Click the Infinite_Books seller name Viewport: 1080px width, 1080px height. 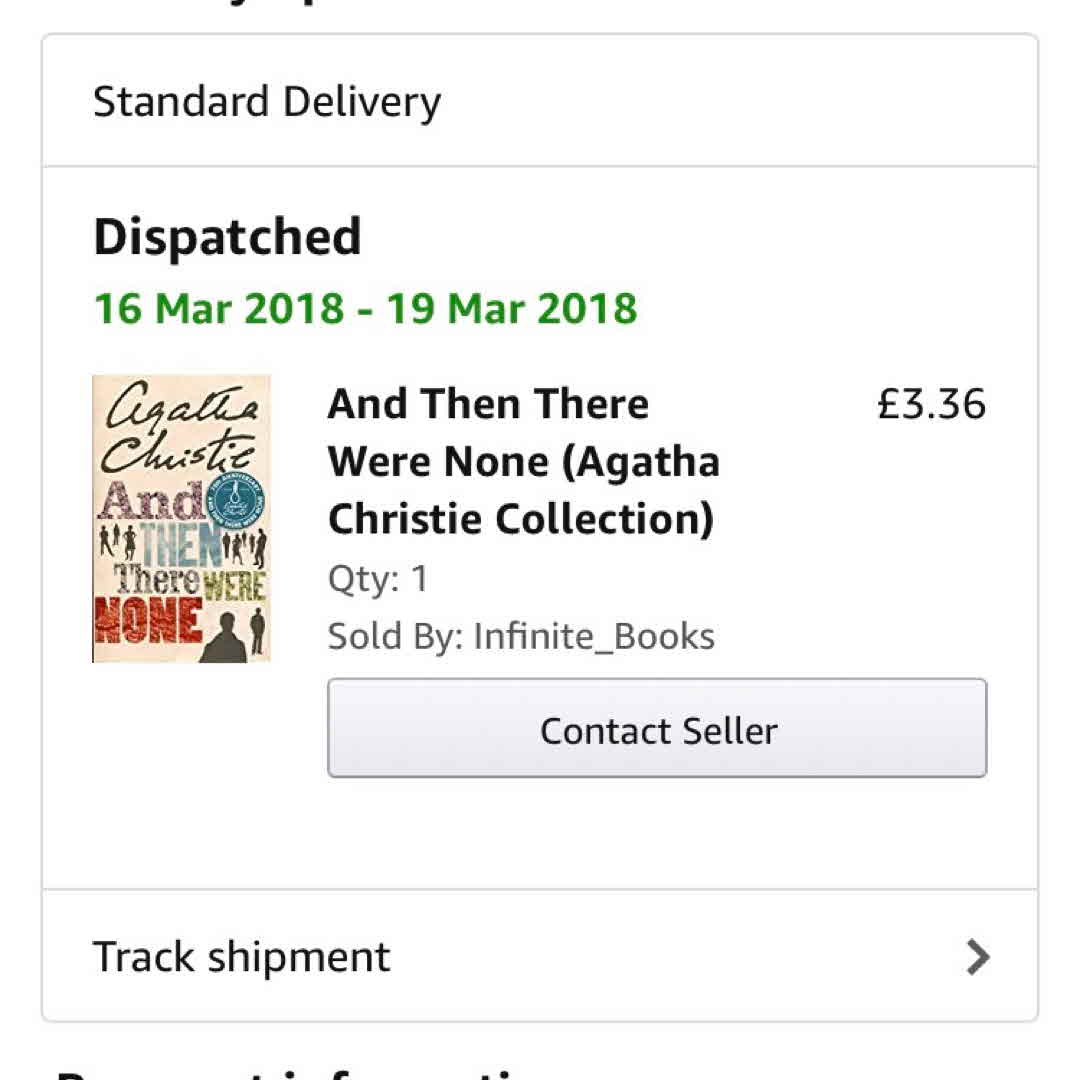click(594, 636)
